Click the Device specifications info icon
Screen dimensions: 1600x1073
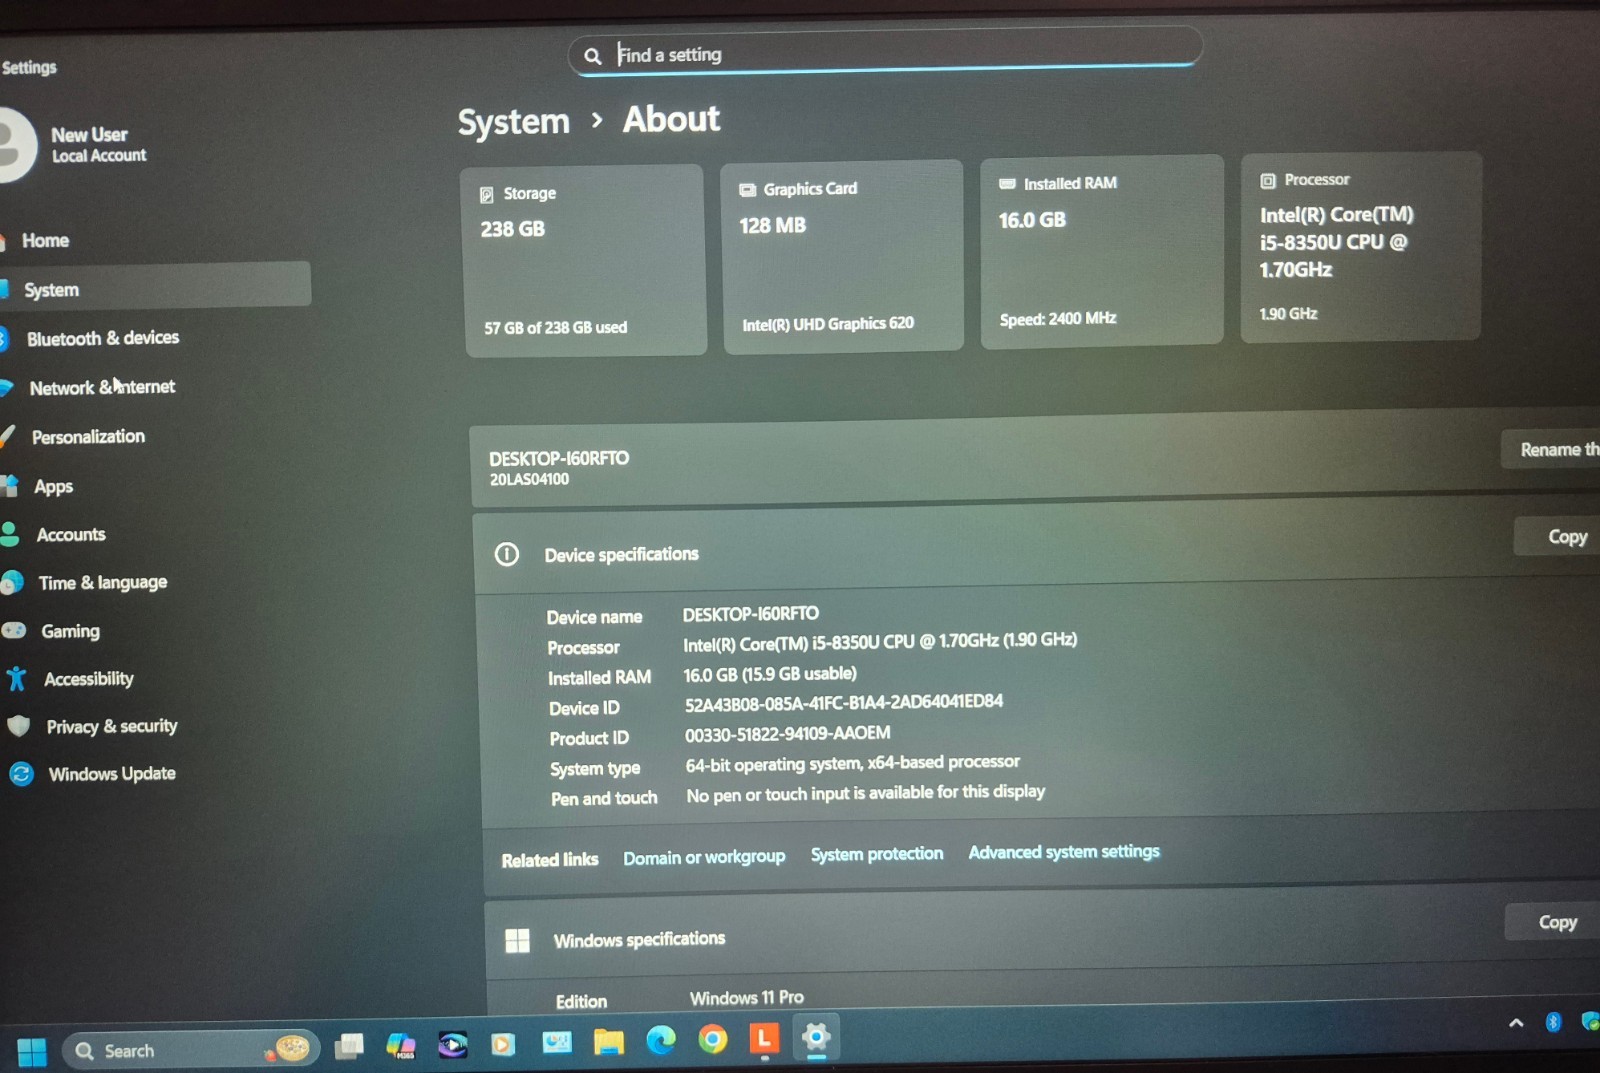pos(507,554)
